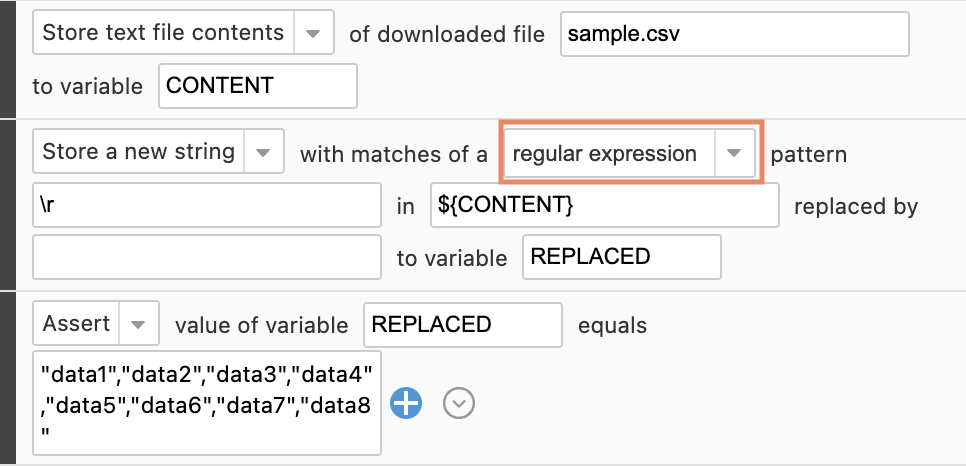
Task: Click the REPLACED field after 'to variable'
Action: click(x=622, y=257)
